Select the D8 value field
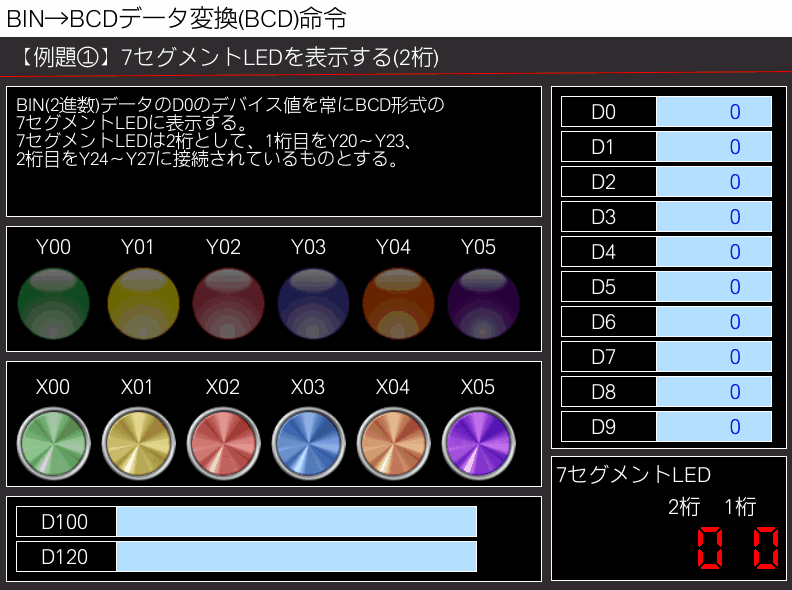 tap(714, 391)
